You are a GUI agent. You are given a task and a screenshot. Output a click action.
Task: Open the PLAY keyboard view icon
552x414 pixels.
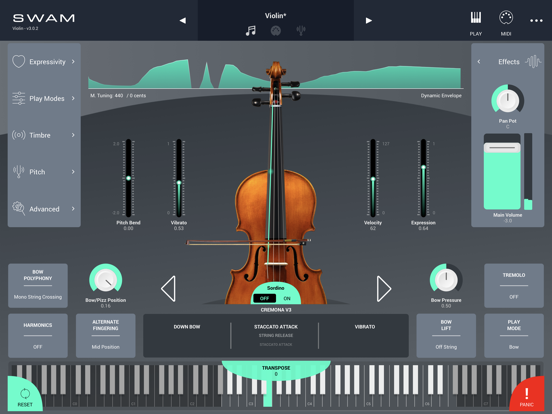pyautogui.click(x=476, y=18)
